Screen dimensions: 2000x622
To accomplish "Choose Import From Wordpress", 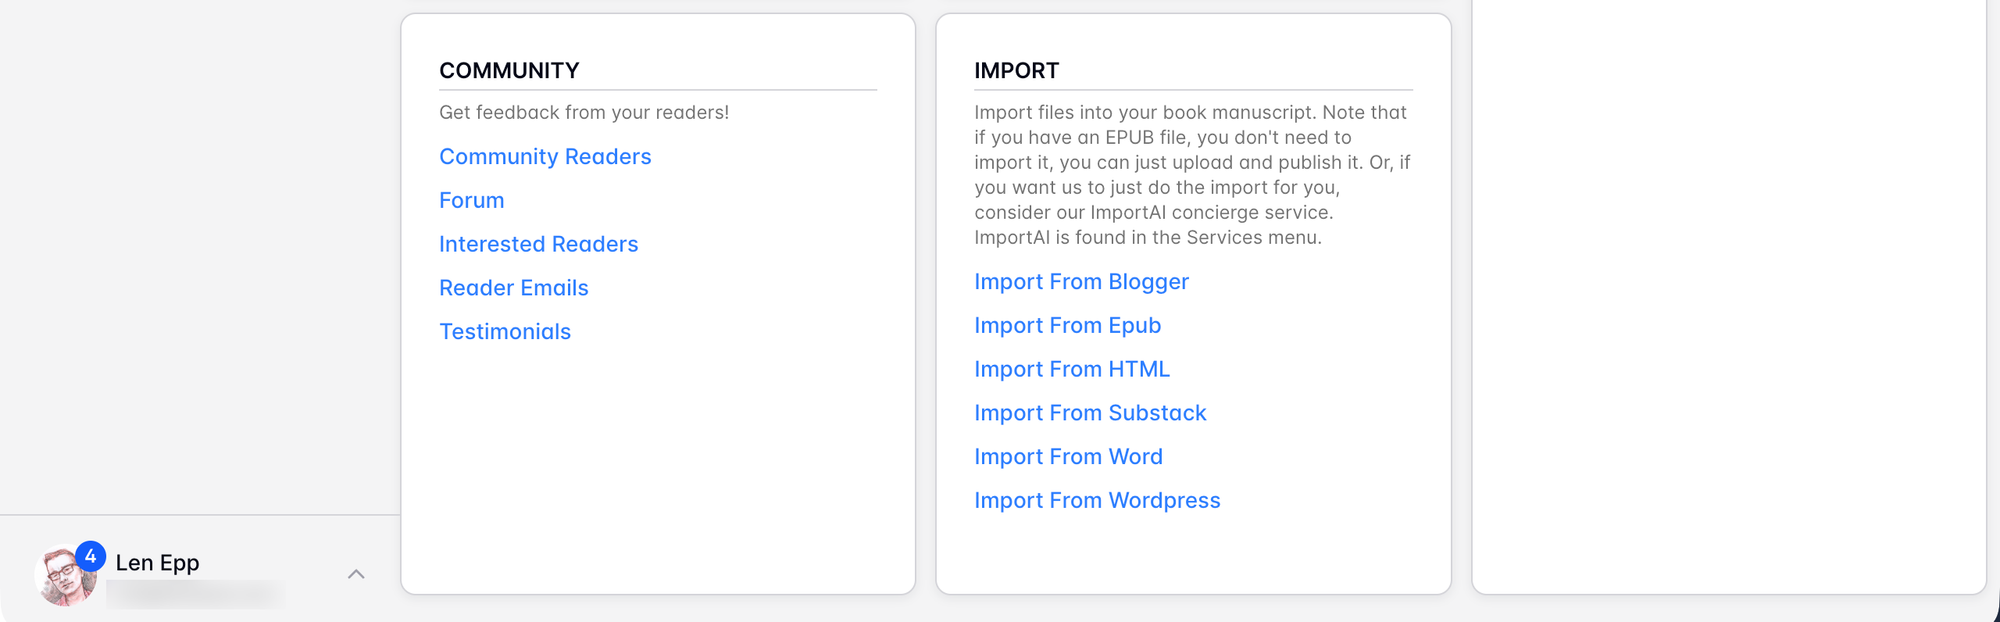I will tap(1097, 500).
